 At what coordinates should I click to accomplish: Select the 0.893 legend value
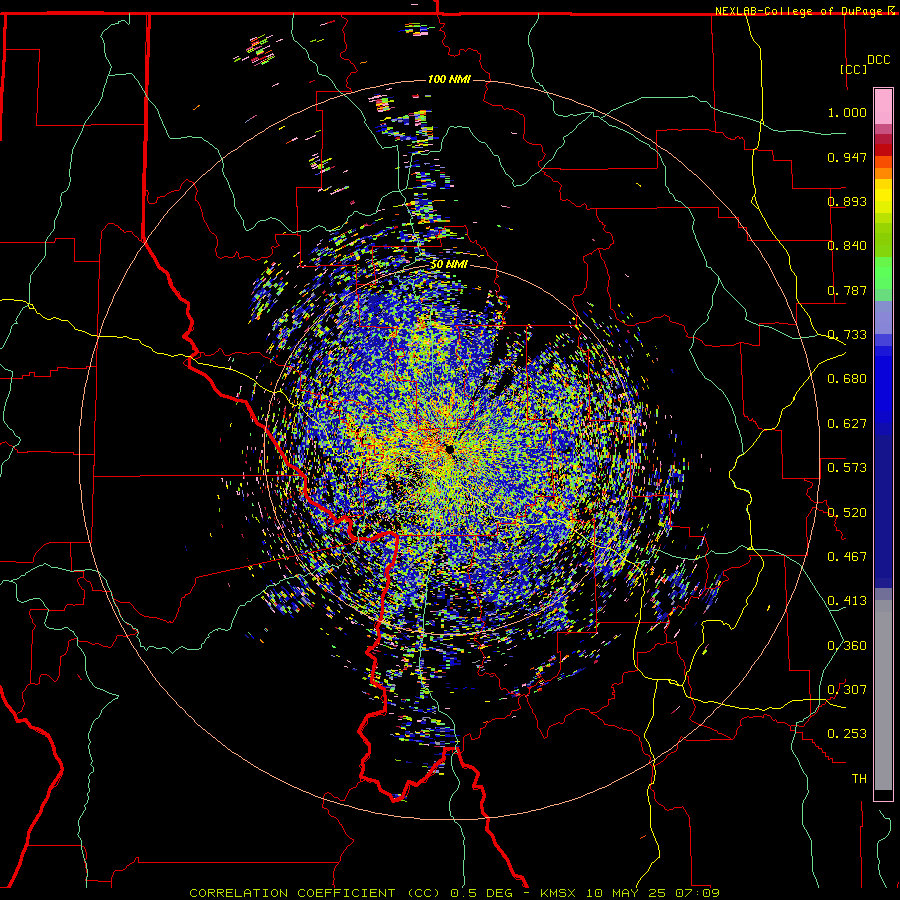(x=847, y=201)
